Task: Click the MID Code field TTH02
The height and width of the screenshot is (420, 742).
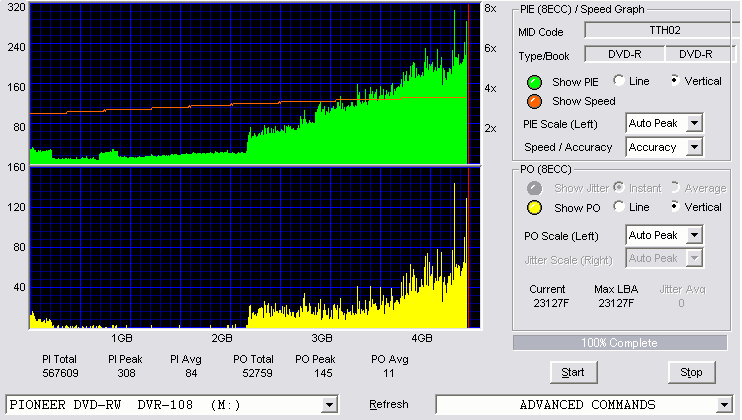Action: click(664, 30)
